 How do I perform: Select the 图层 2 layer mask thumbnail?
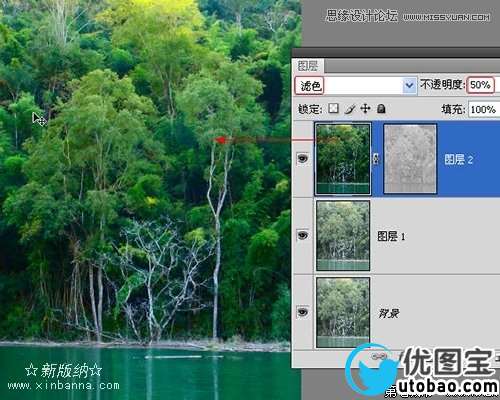tap(410, 159)
